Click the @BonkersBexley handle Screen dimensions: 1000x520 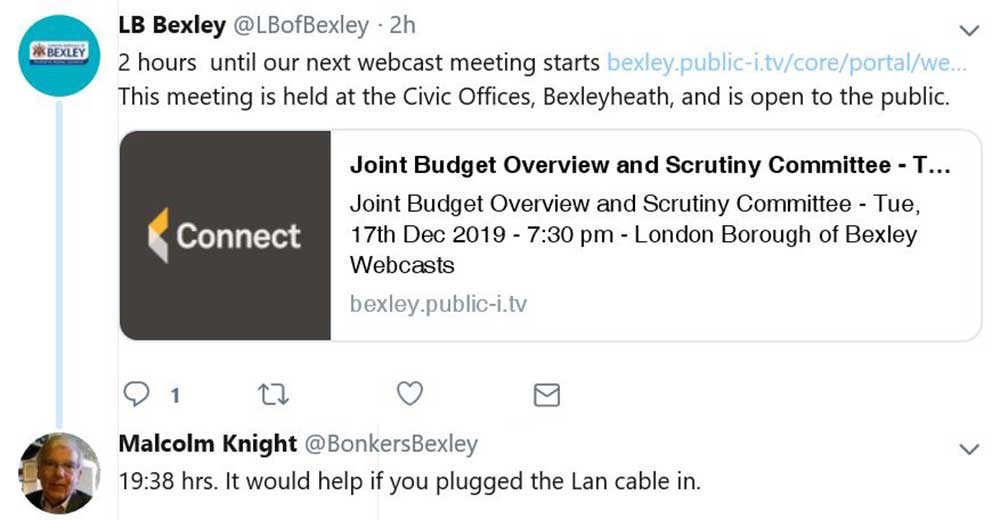click(390, 443)
